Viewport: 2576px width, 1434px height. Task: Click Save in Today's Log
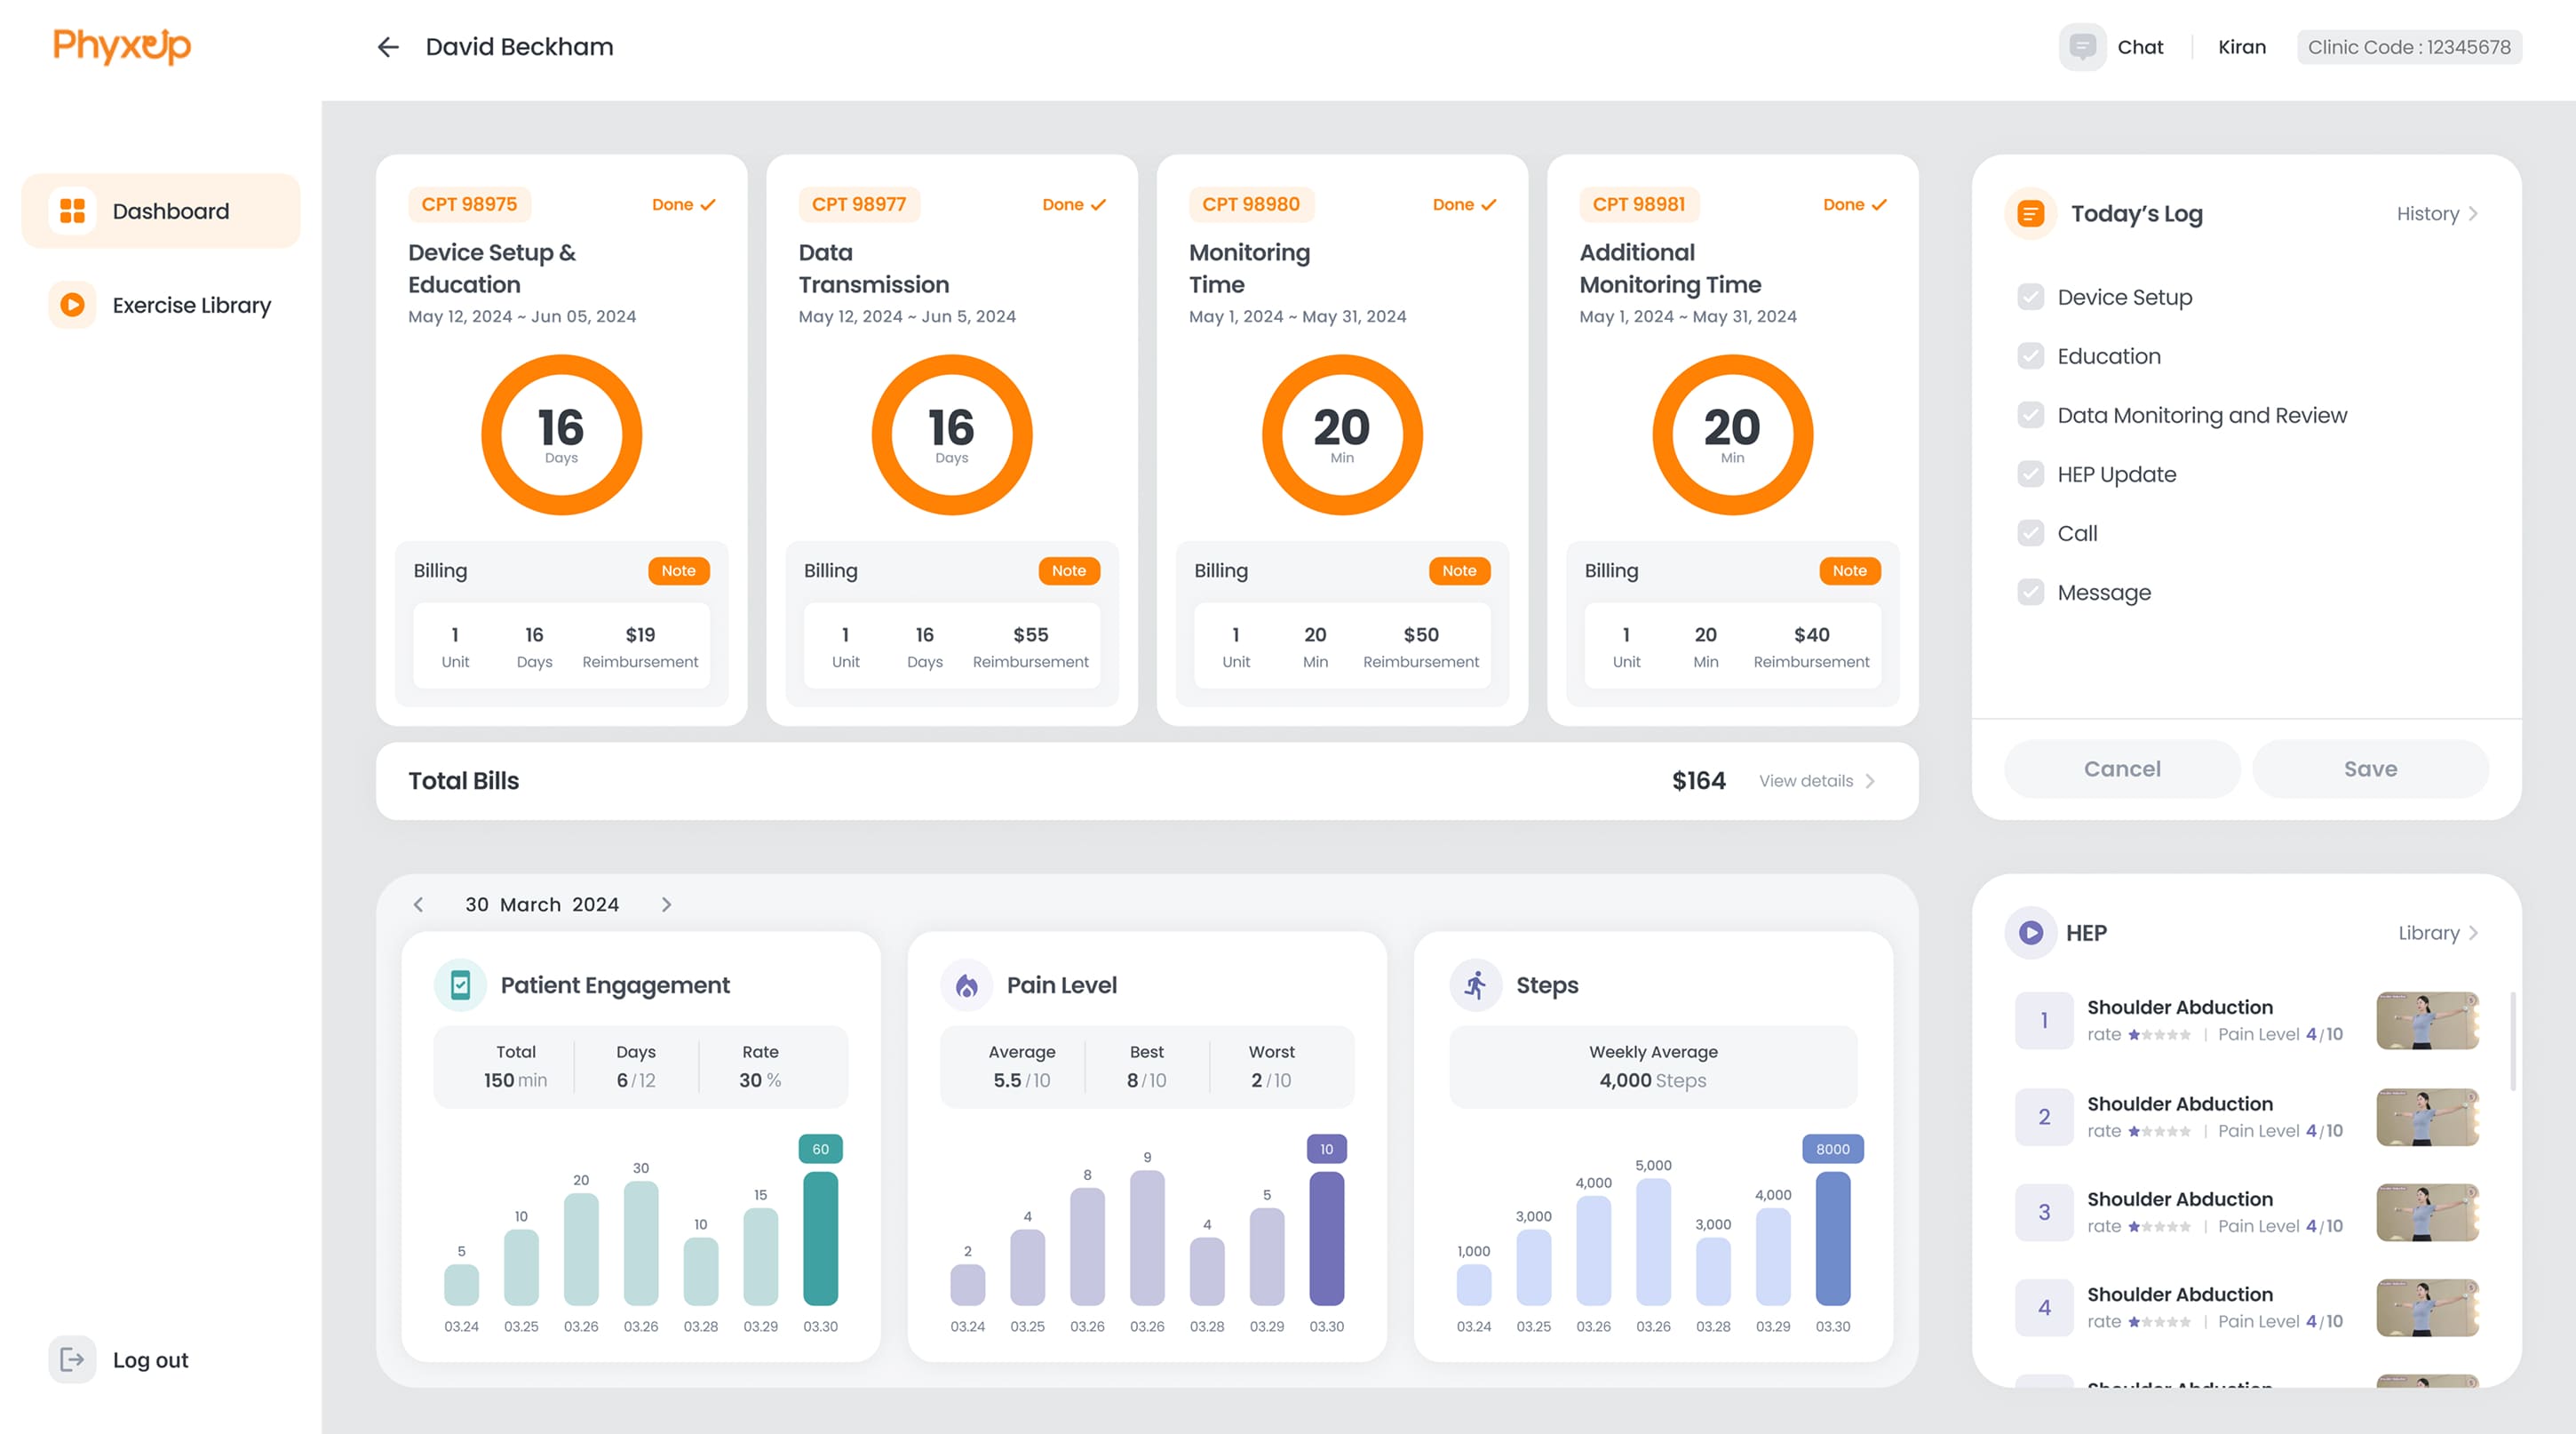pos(2370,769)
